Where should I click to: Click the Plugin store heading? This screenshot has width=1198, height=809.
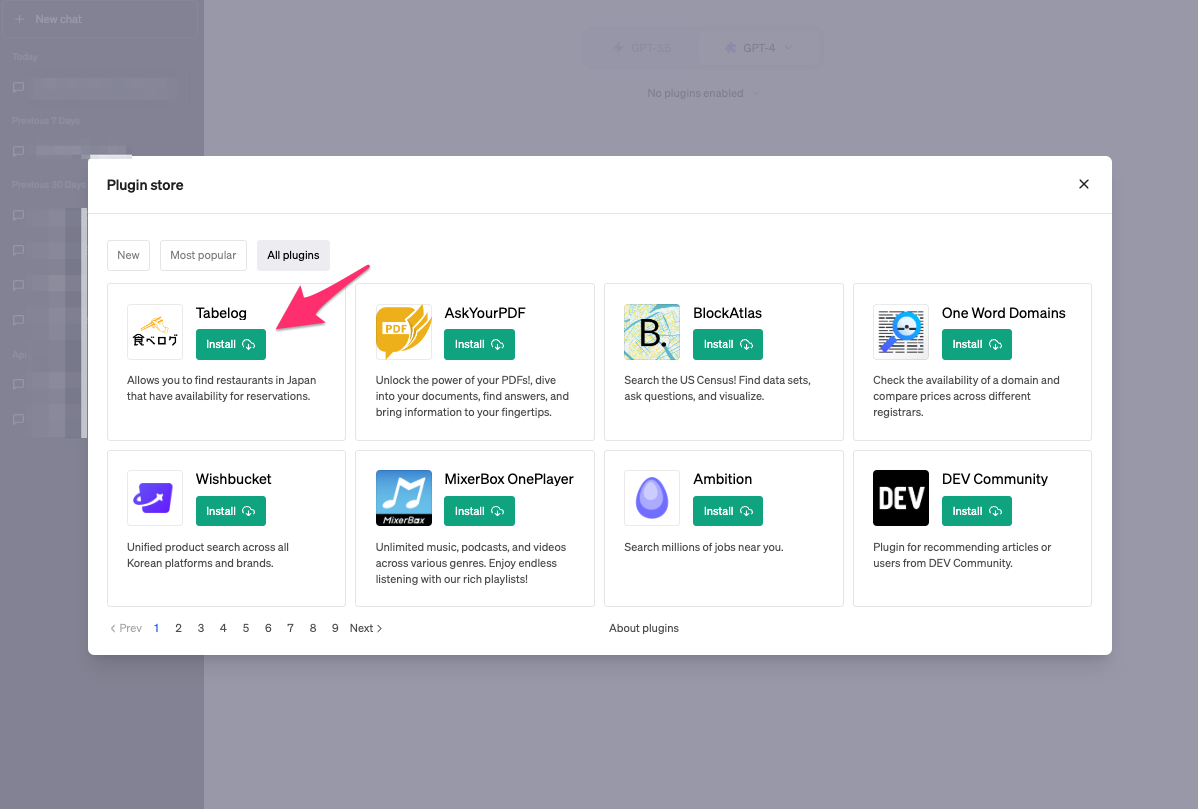tap(145, 185)
